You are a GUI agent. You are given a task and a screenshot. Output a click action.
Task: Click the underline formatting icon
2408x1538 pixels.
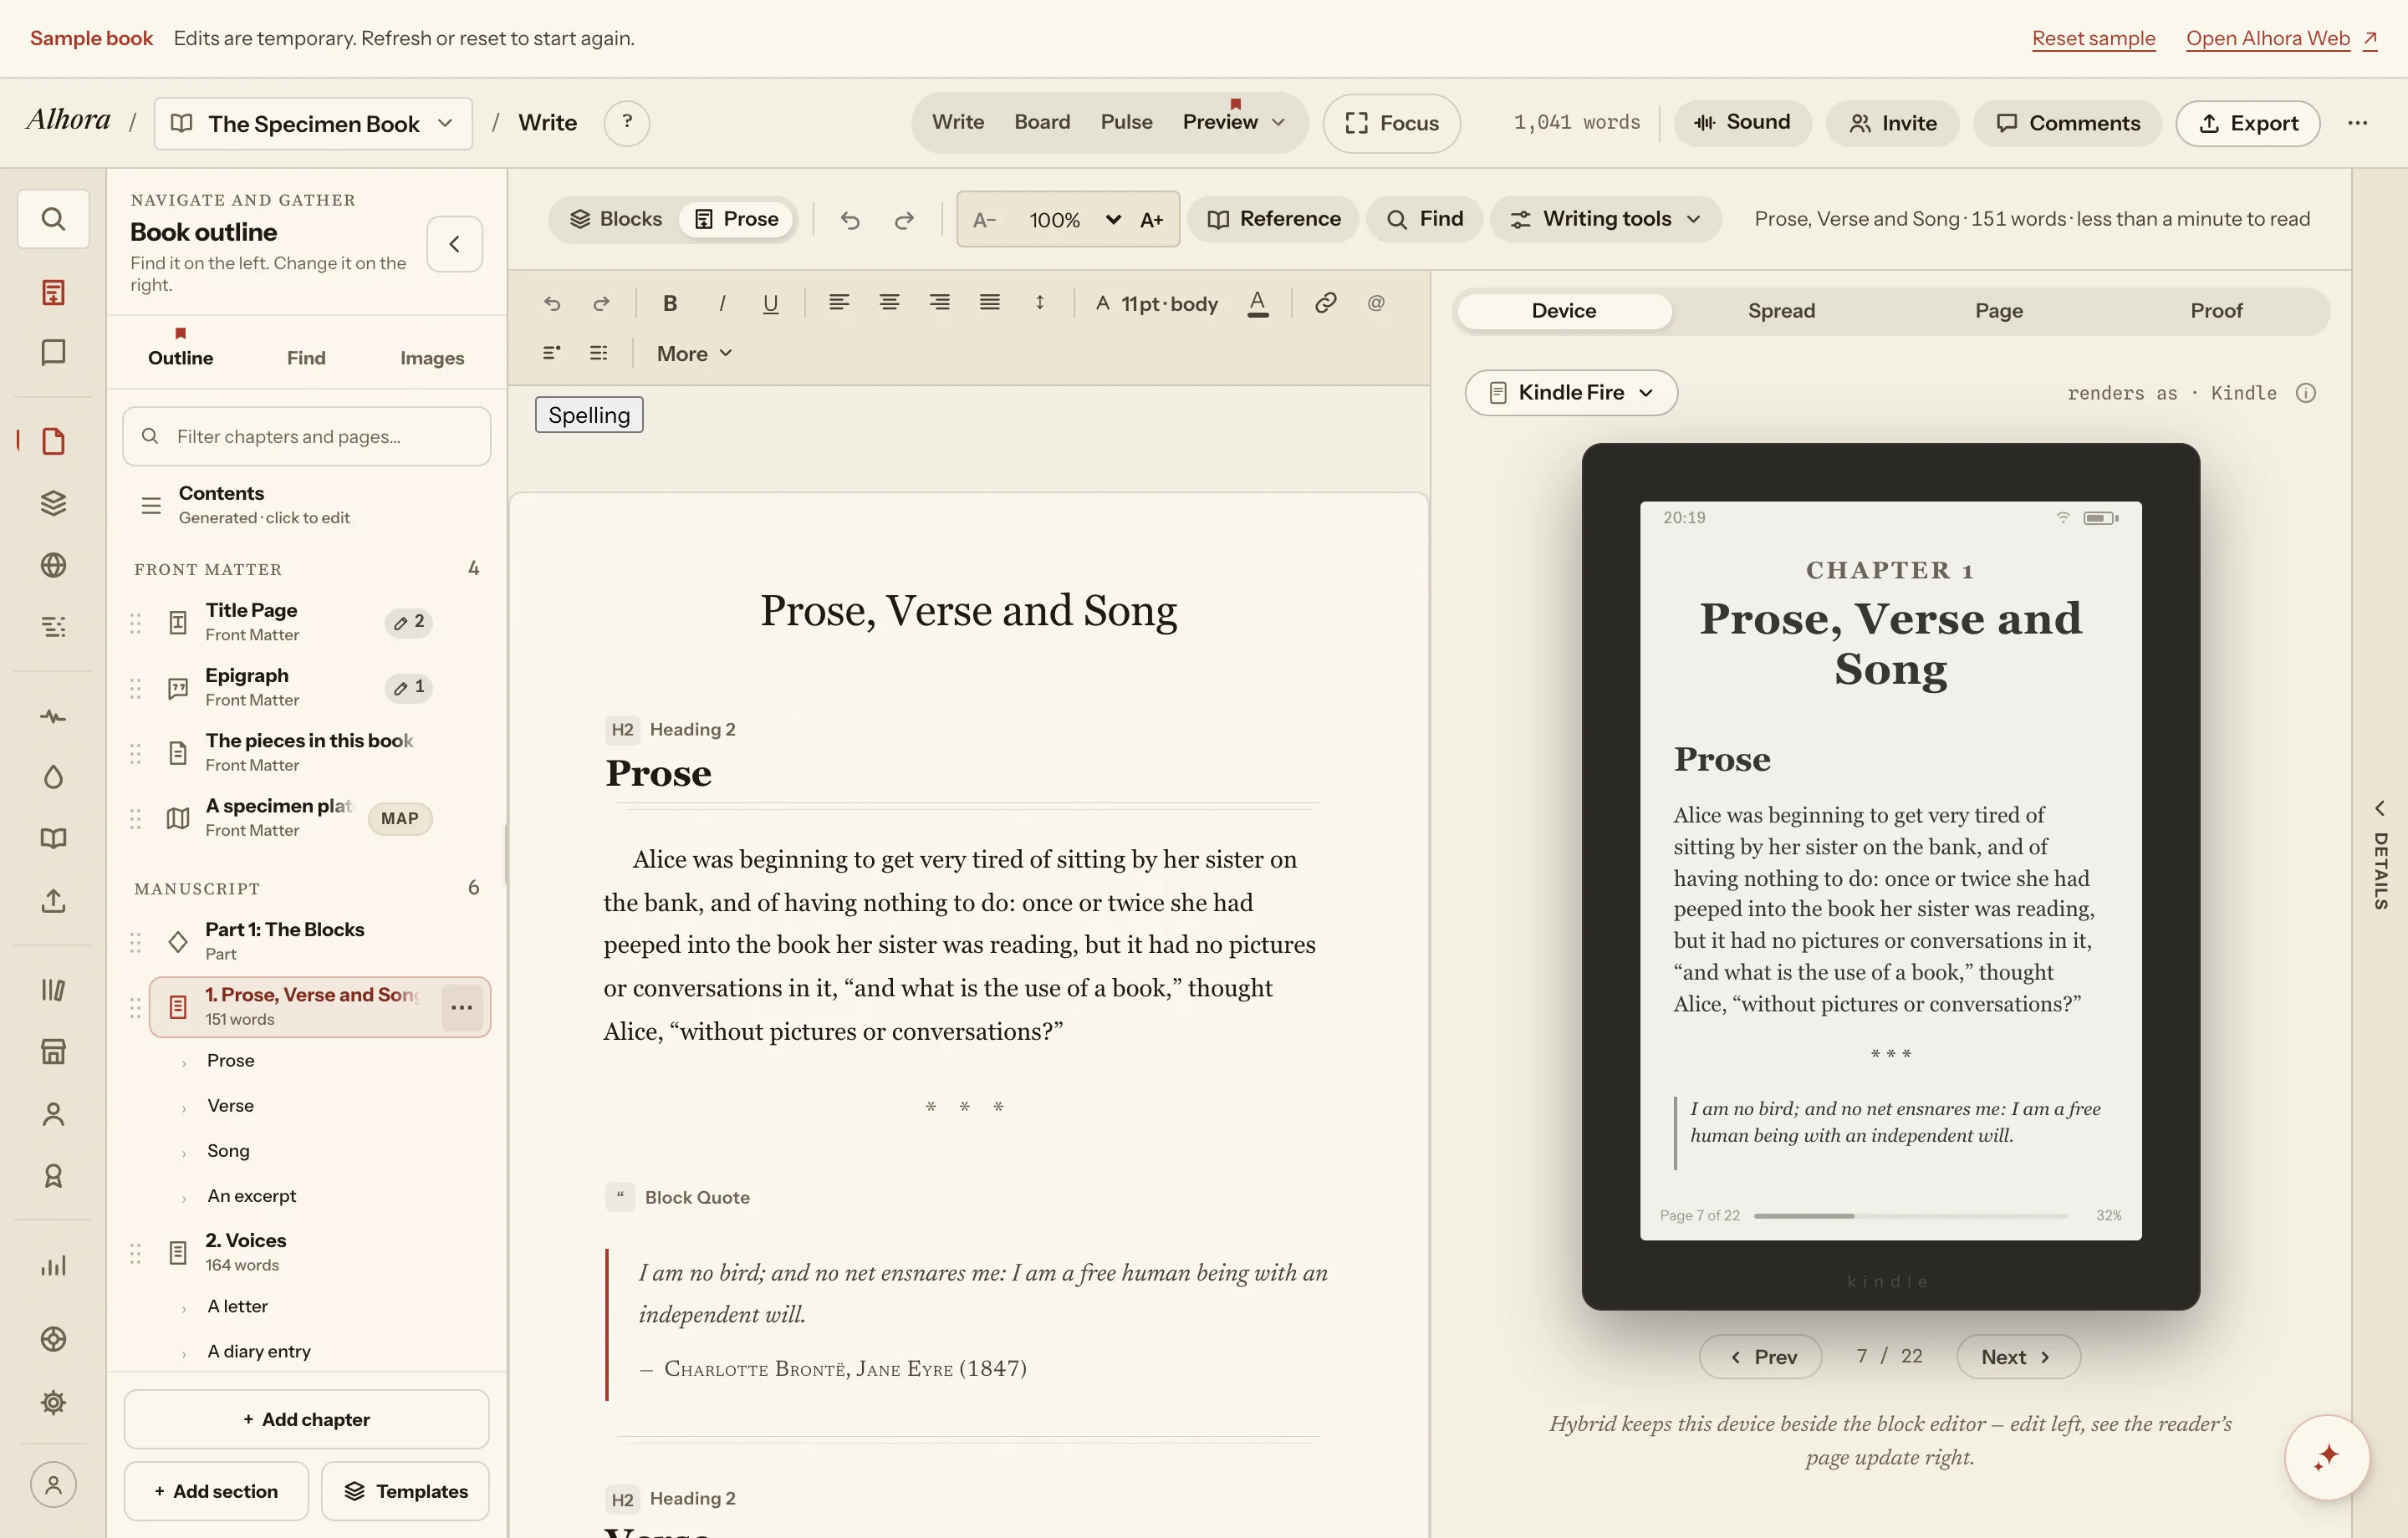click(x=770, y=303)
